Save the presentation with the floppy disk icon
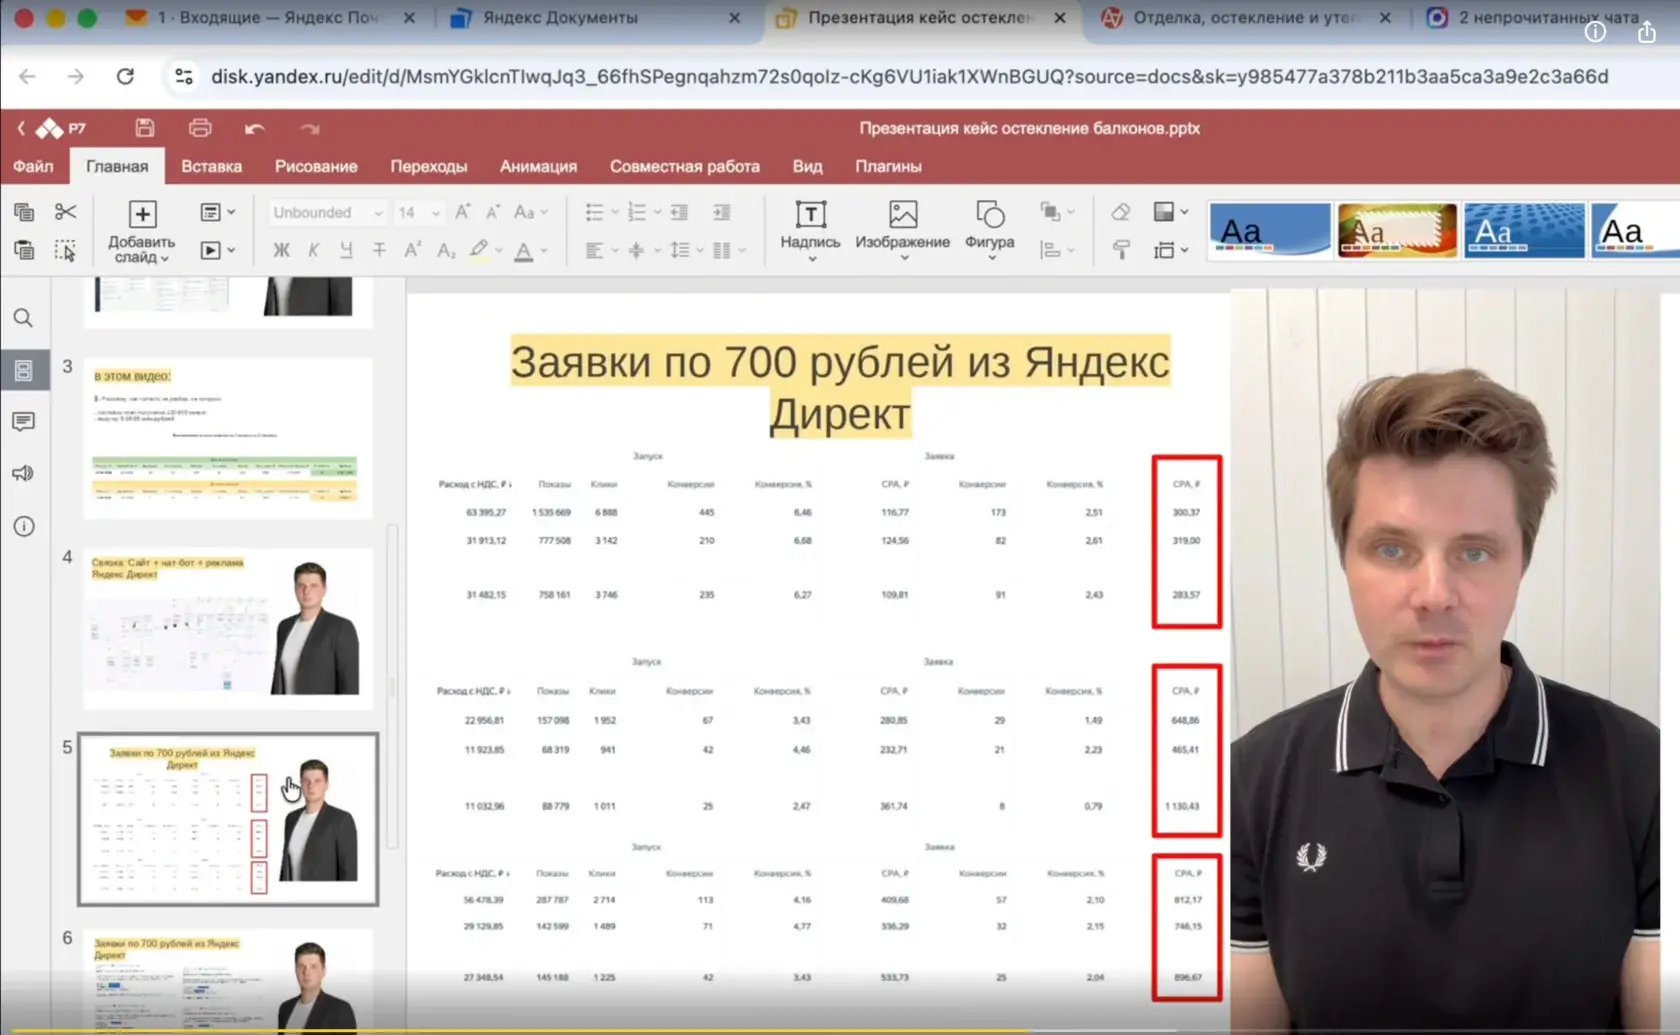The height and width of the screenshot is (1035, 1680). point(145,128)
